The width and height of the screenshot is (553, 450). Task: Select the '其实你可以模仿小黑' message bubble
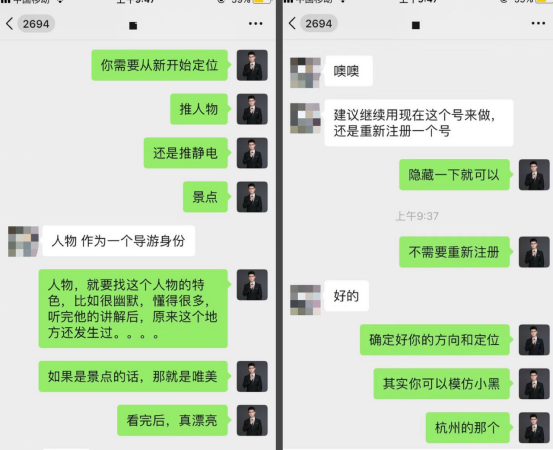point(442,384)
